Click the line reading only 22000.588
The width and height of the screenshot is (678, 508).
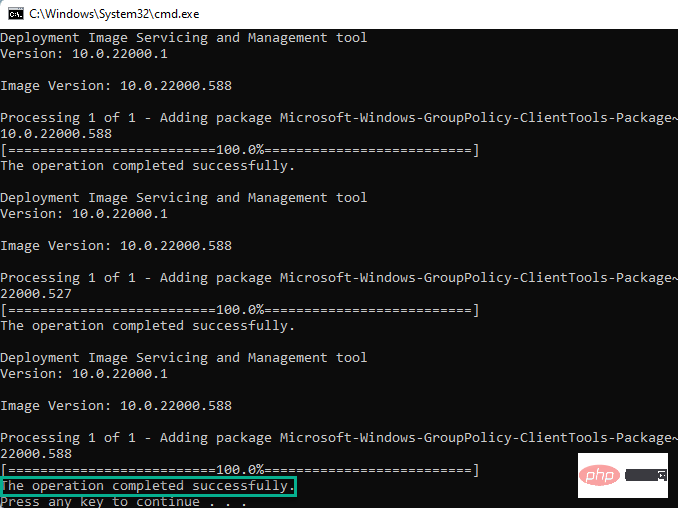(36, 454)
